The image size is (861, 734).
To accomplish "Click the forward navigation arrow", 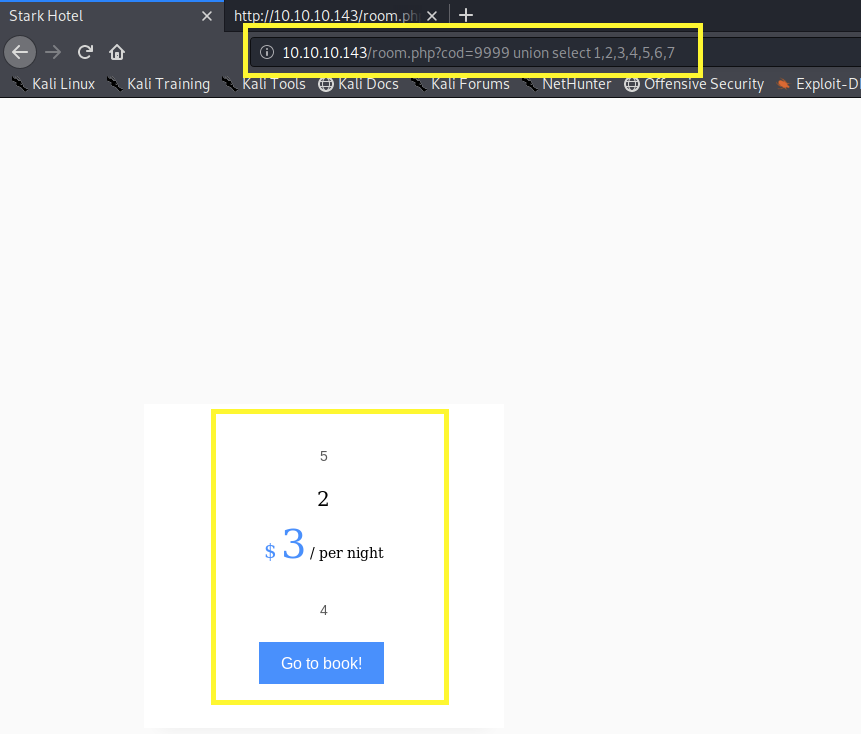I will [x=53, y=52].
